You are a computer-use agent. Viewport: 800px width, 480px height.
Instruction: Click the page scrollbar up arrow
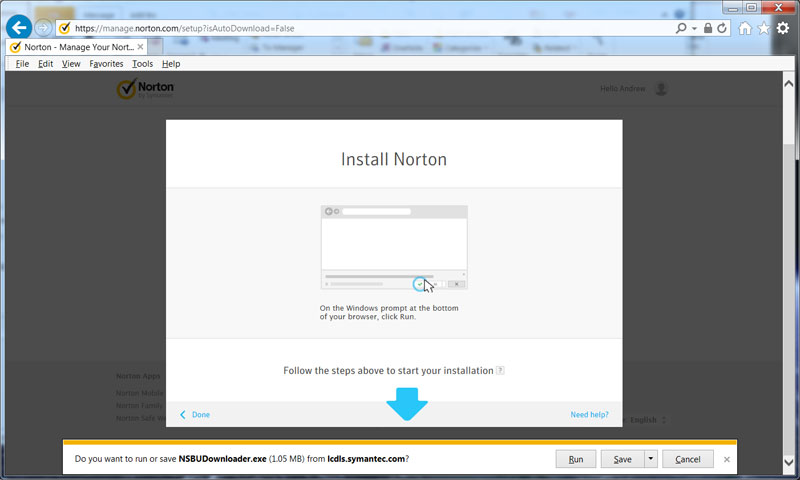789,83
